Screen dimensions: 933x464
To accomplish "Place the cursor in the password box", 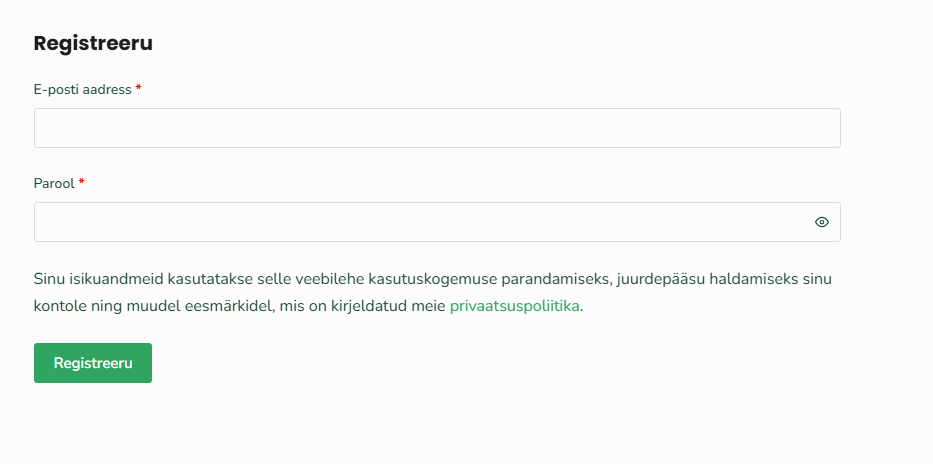I will 420,222.
